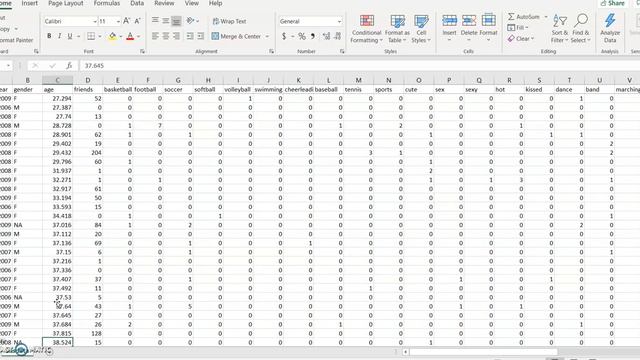This screenshot has width=640, height=360.
Task: Toggle Wrap Text
Action: point(229,21)
